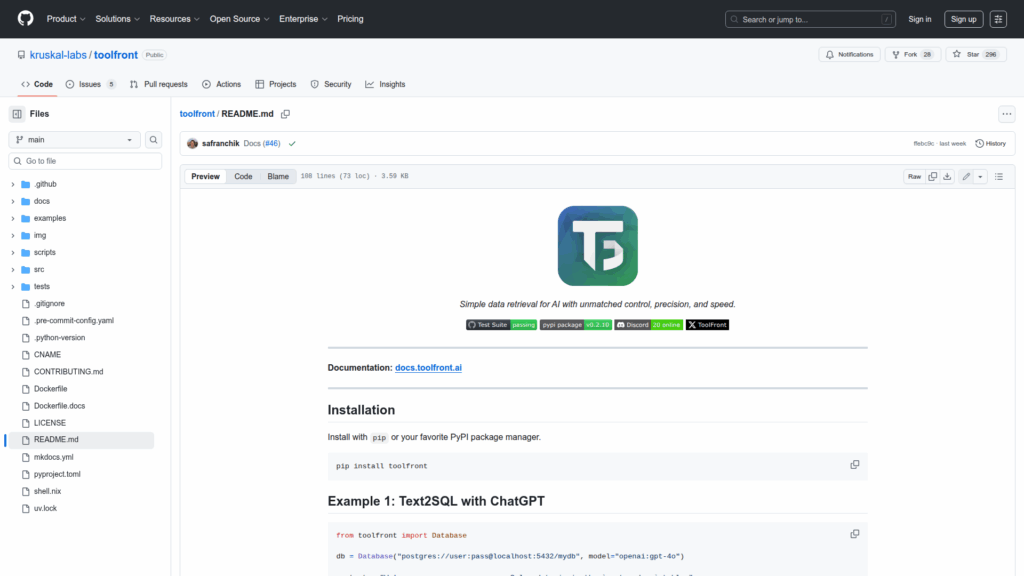
Task: Open the LICENSE file
Action: tap(50, 423)
